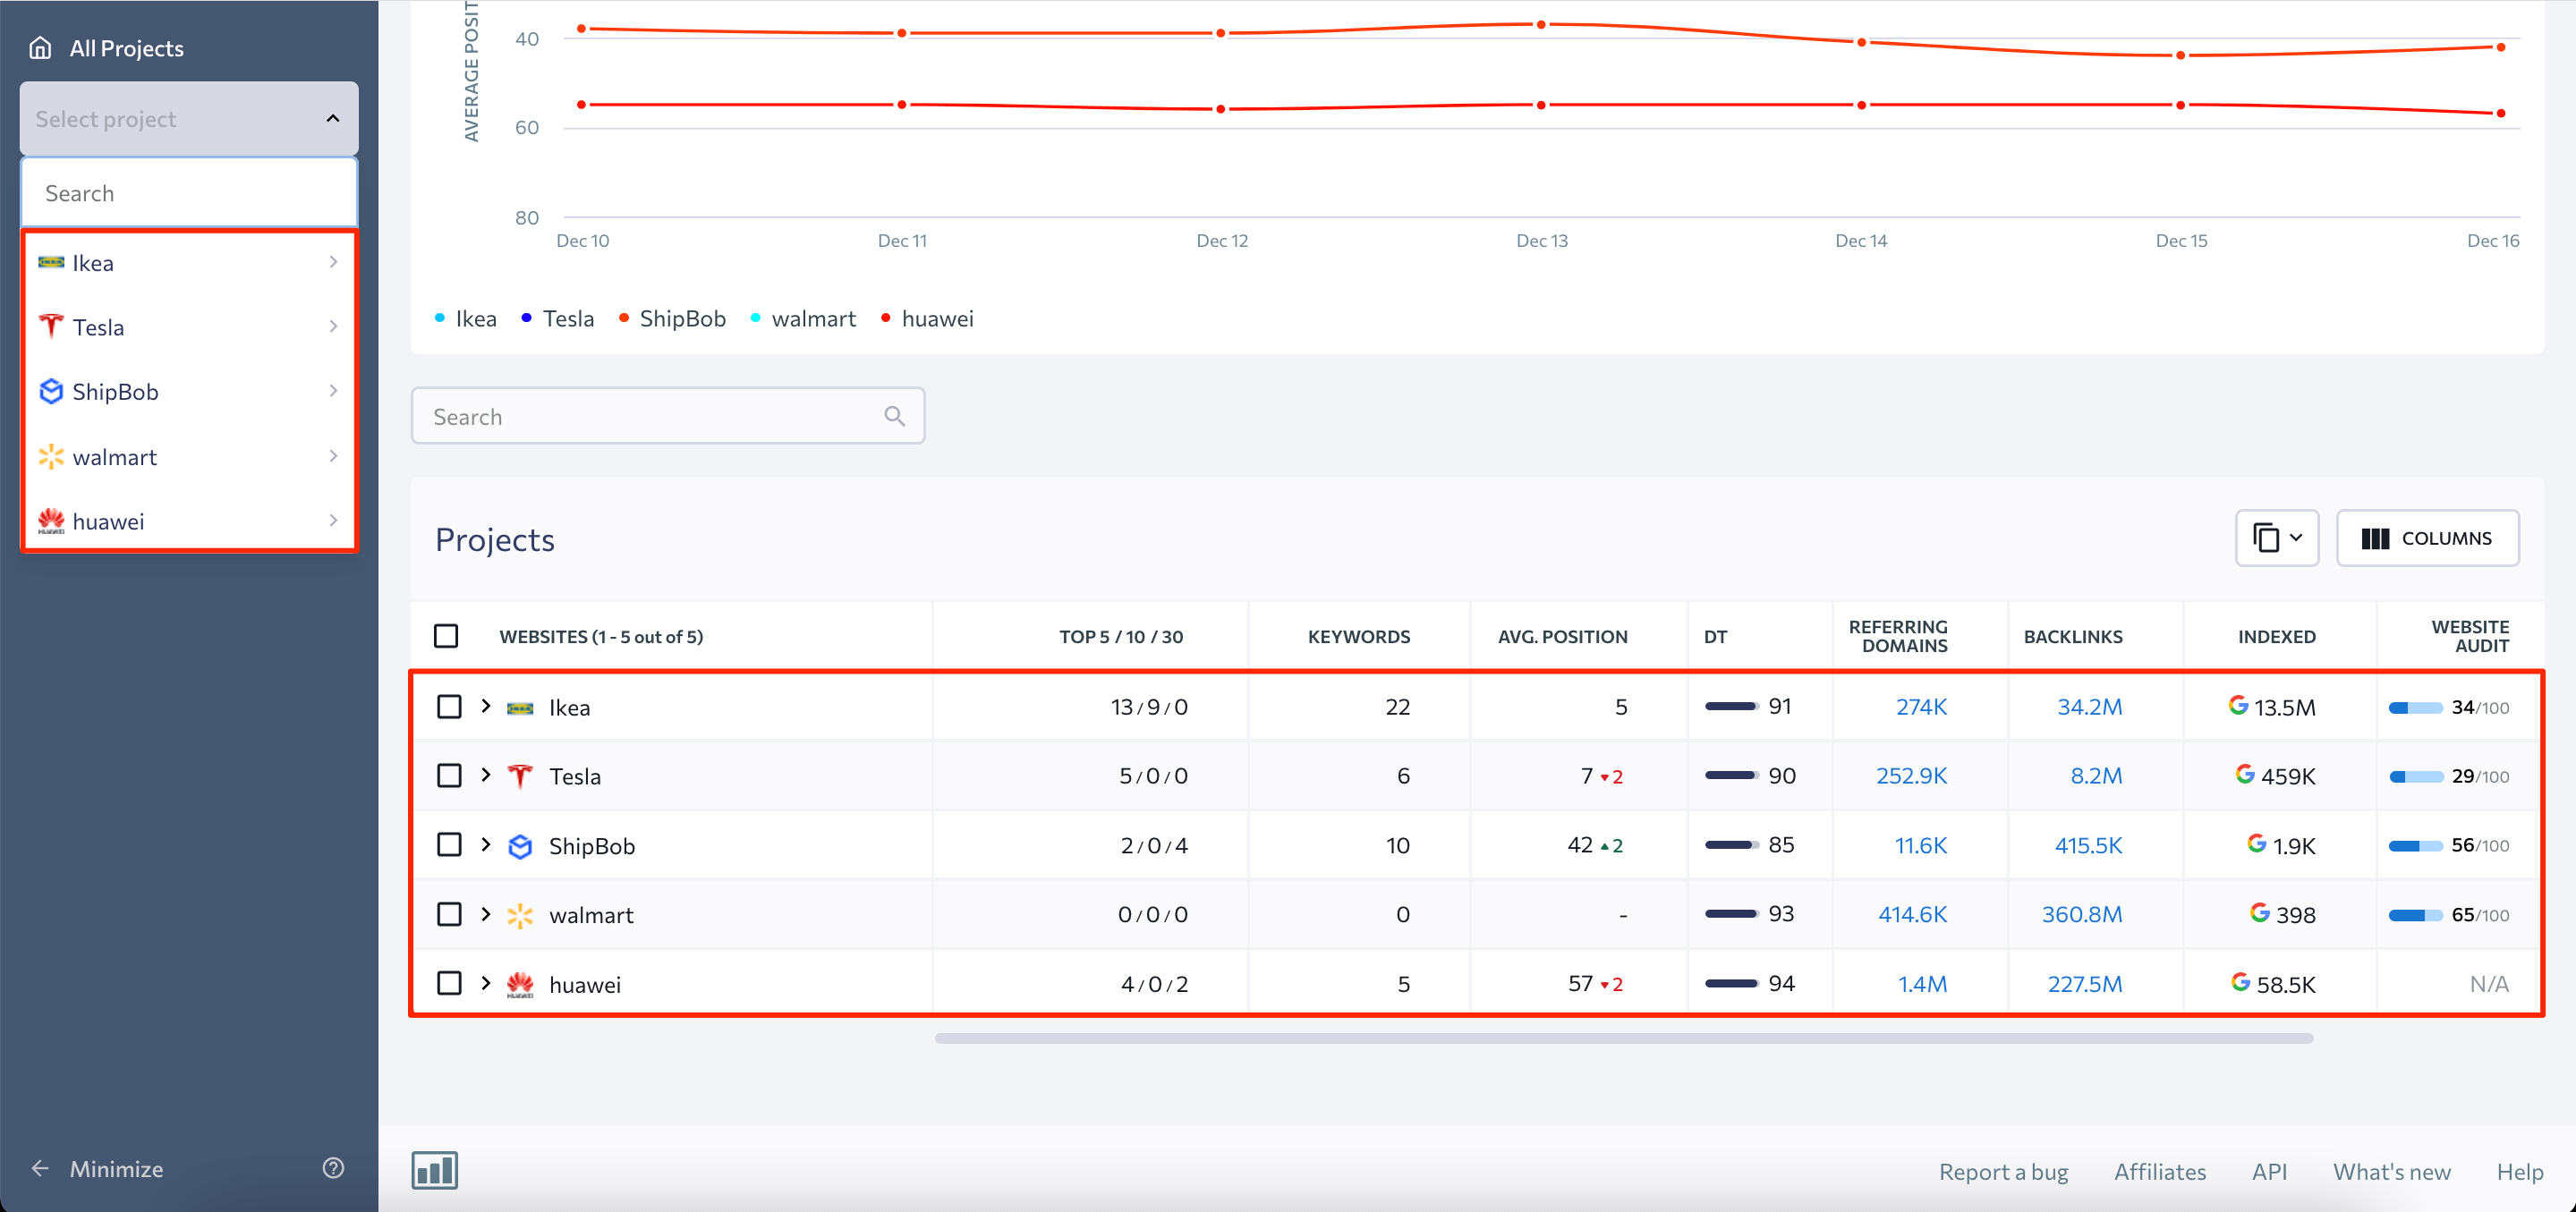Click the bar chart icon in footer
The height and width of the screenshot is (1212, 2576).
[434, 1170]
